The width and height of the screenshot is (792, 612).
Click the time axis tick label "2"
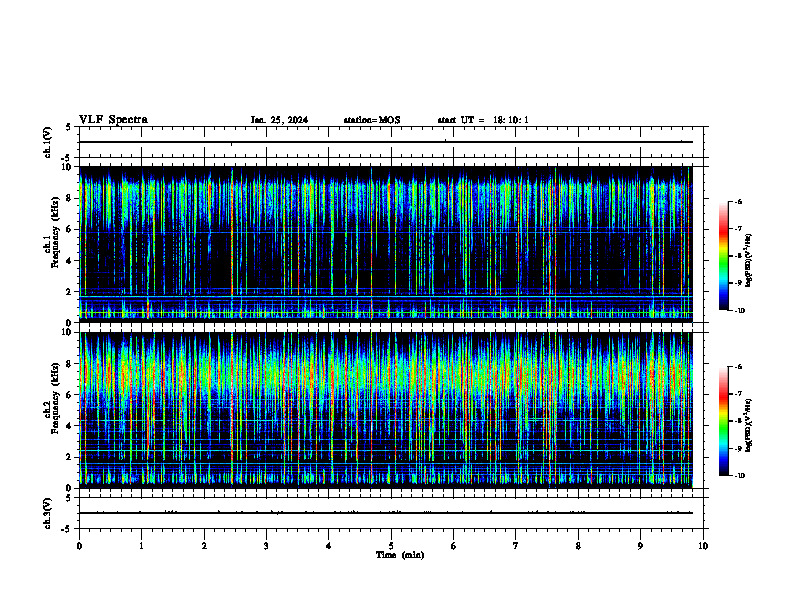[x=204, y=546]
